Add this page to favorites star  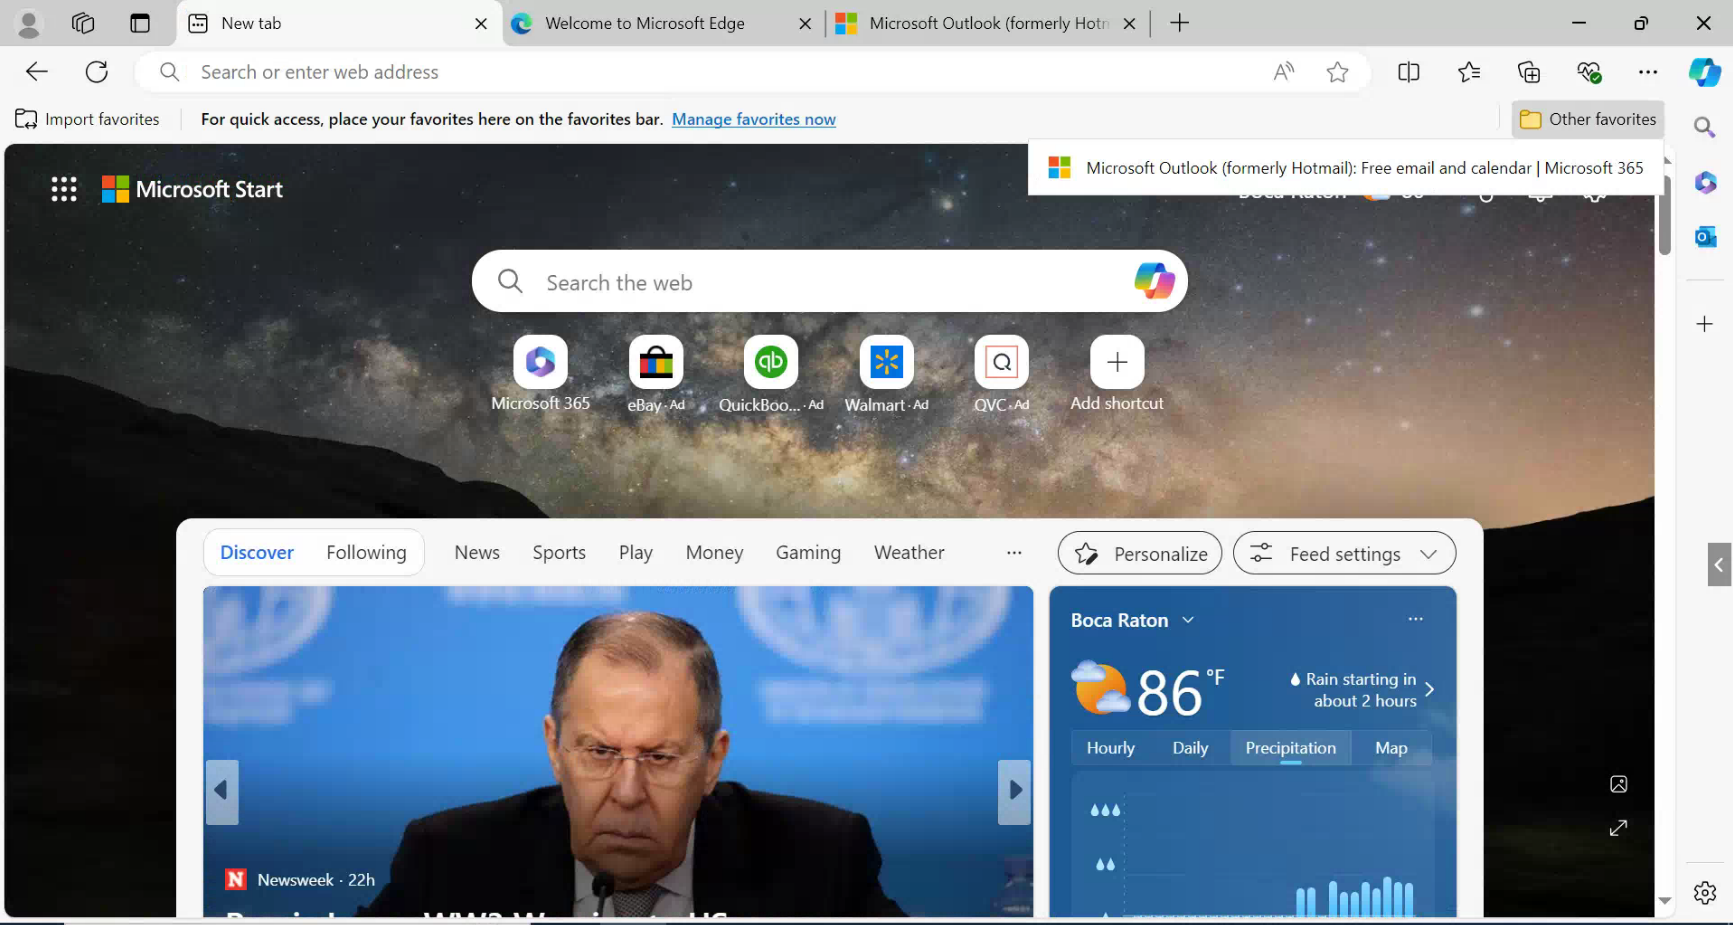click(x=1337, y=72)
